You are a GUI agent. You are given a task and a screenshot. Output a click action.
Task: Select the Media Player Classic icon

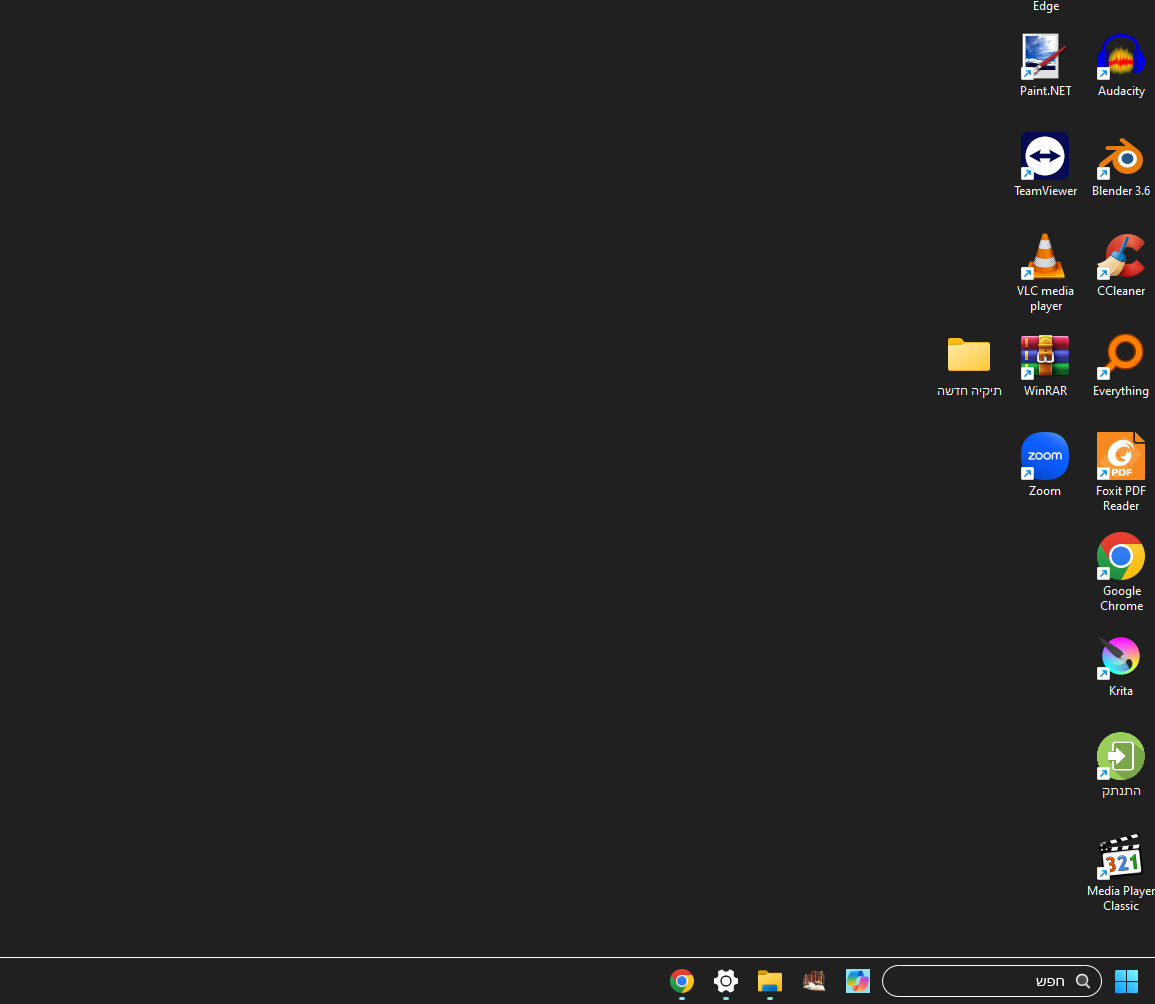(x=1120, y=872)
